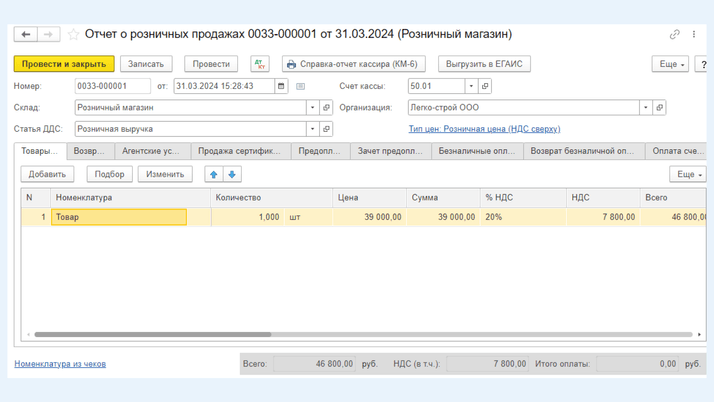Switch to Товары tab
This screenshot has height=402, width=714.
(x=40, y=151)
